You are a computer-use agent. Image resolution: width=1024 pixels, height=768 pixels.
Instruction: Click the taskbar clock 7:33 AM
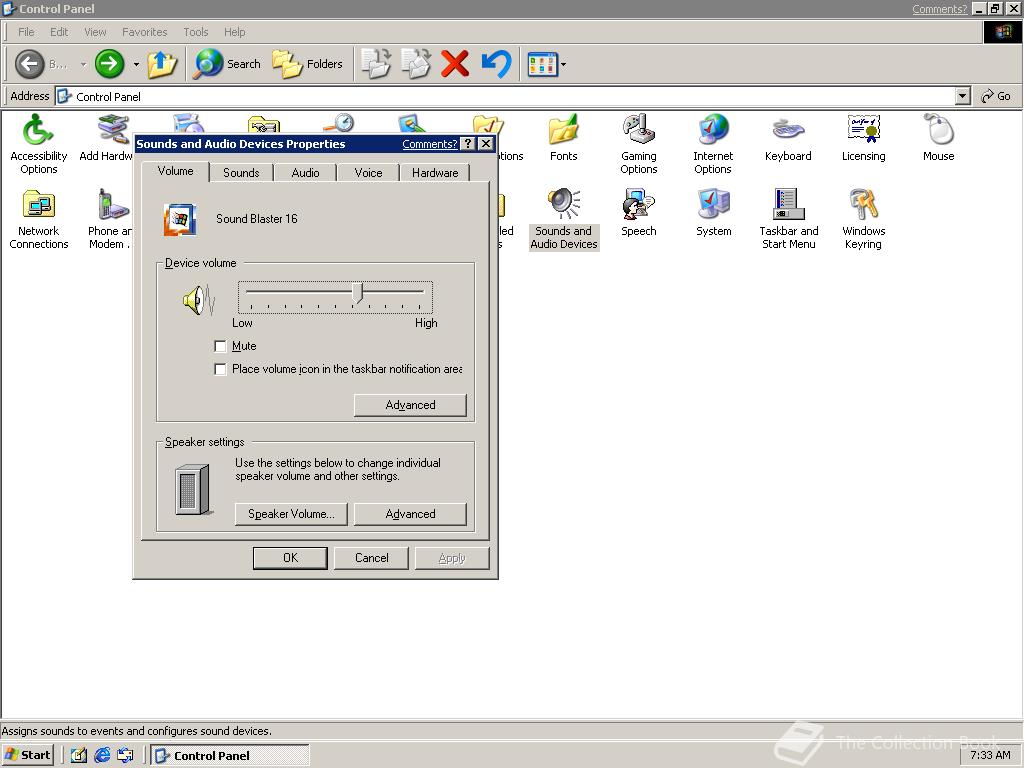[990, 755]
